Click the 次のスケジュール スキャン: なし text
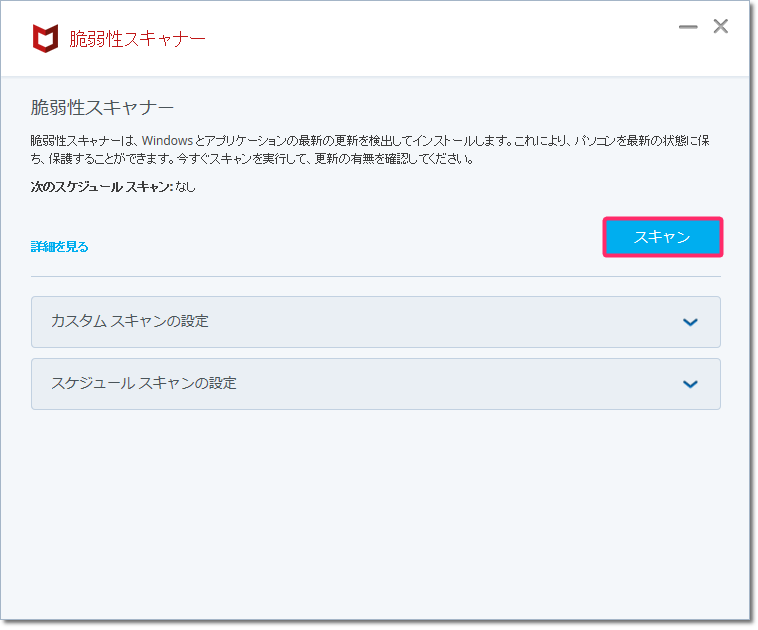Image resolution: width=758 pixels, height=630 pixels. (113, 187)
